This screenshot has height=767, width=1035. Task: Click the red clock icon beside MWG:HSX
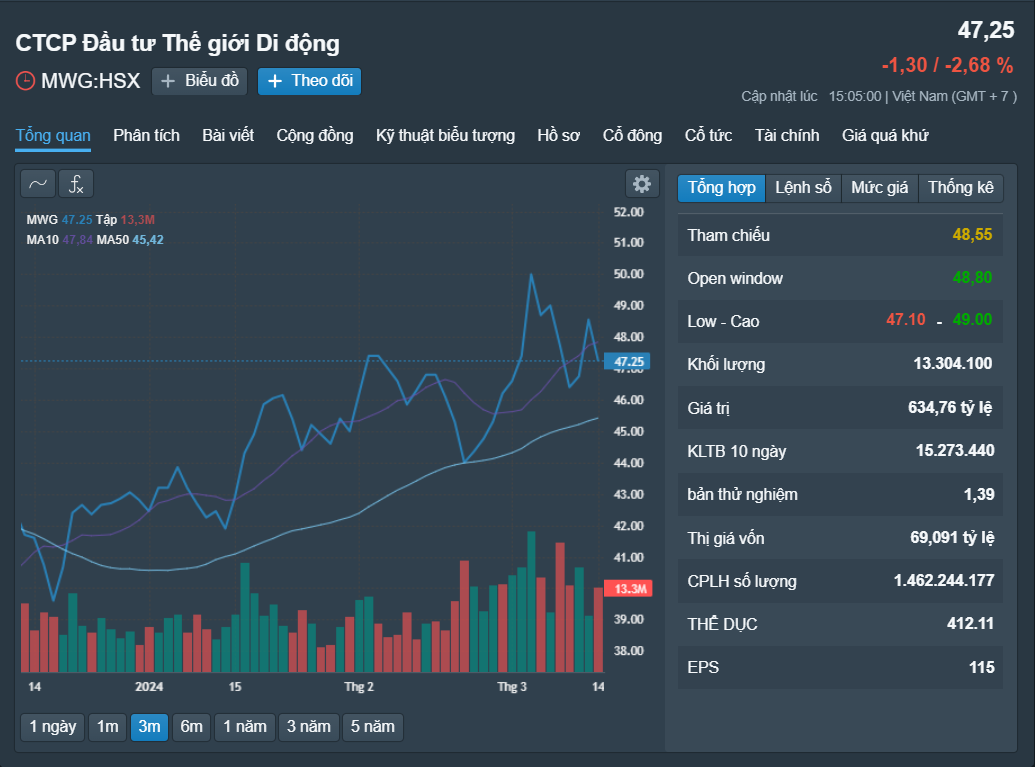click(25, 81)
